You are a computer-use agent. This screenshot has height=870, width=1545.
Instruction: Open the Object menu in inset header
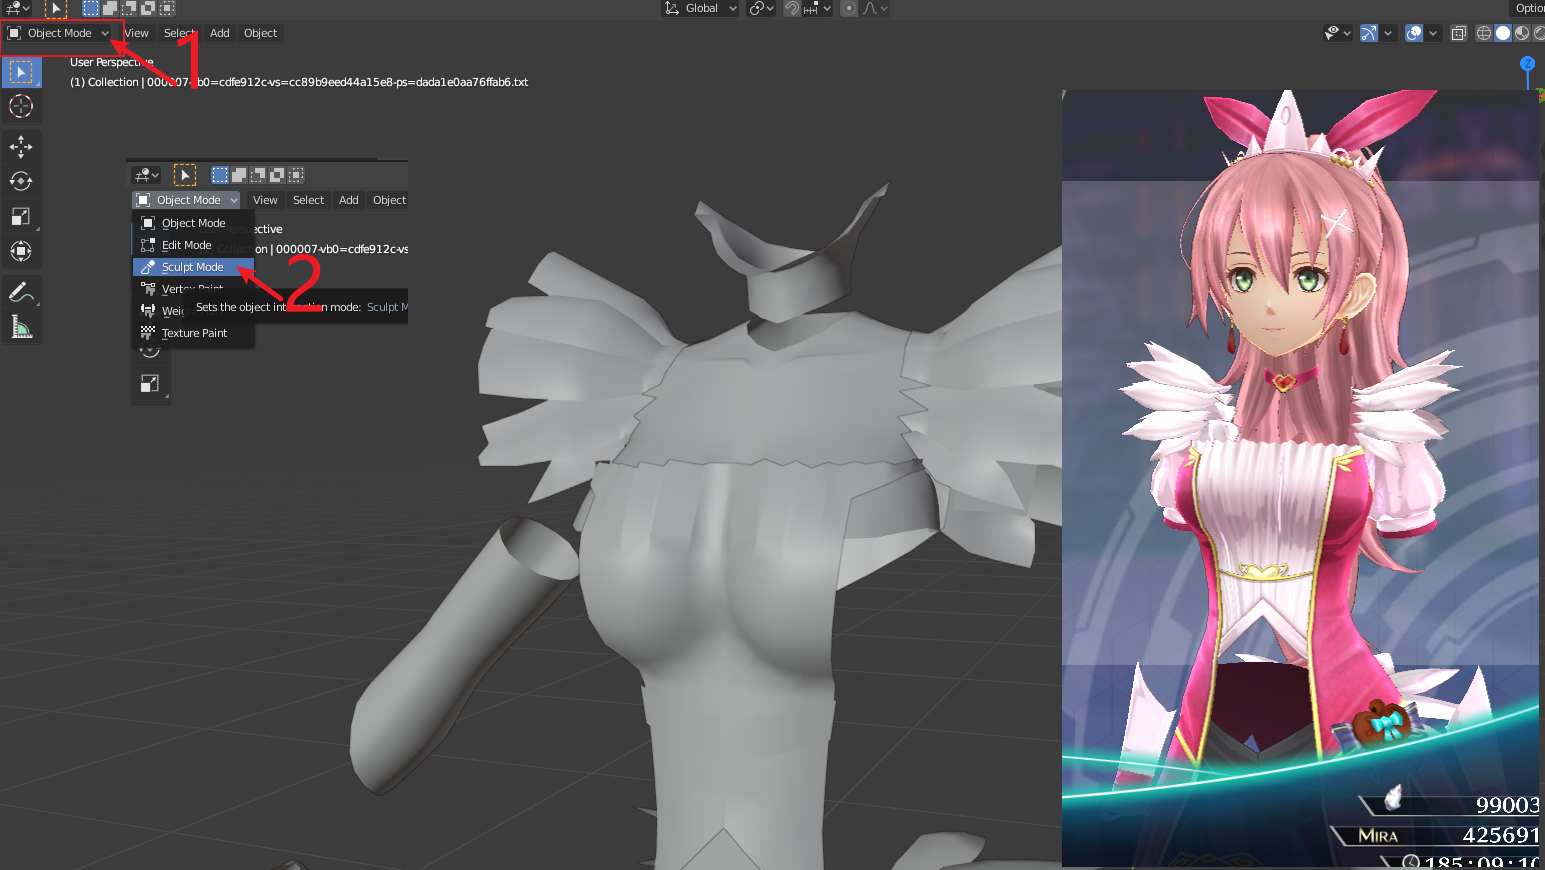coord(389,200)
